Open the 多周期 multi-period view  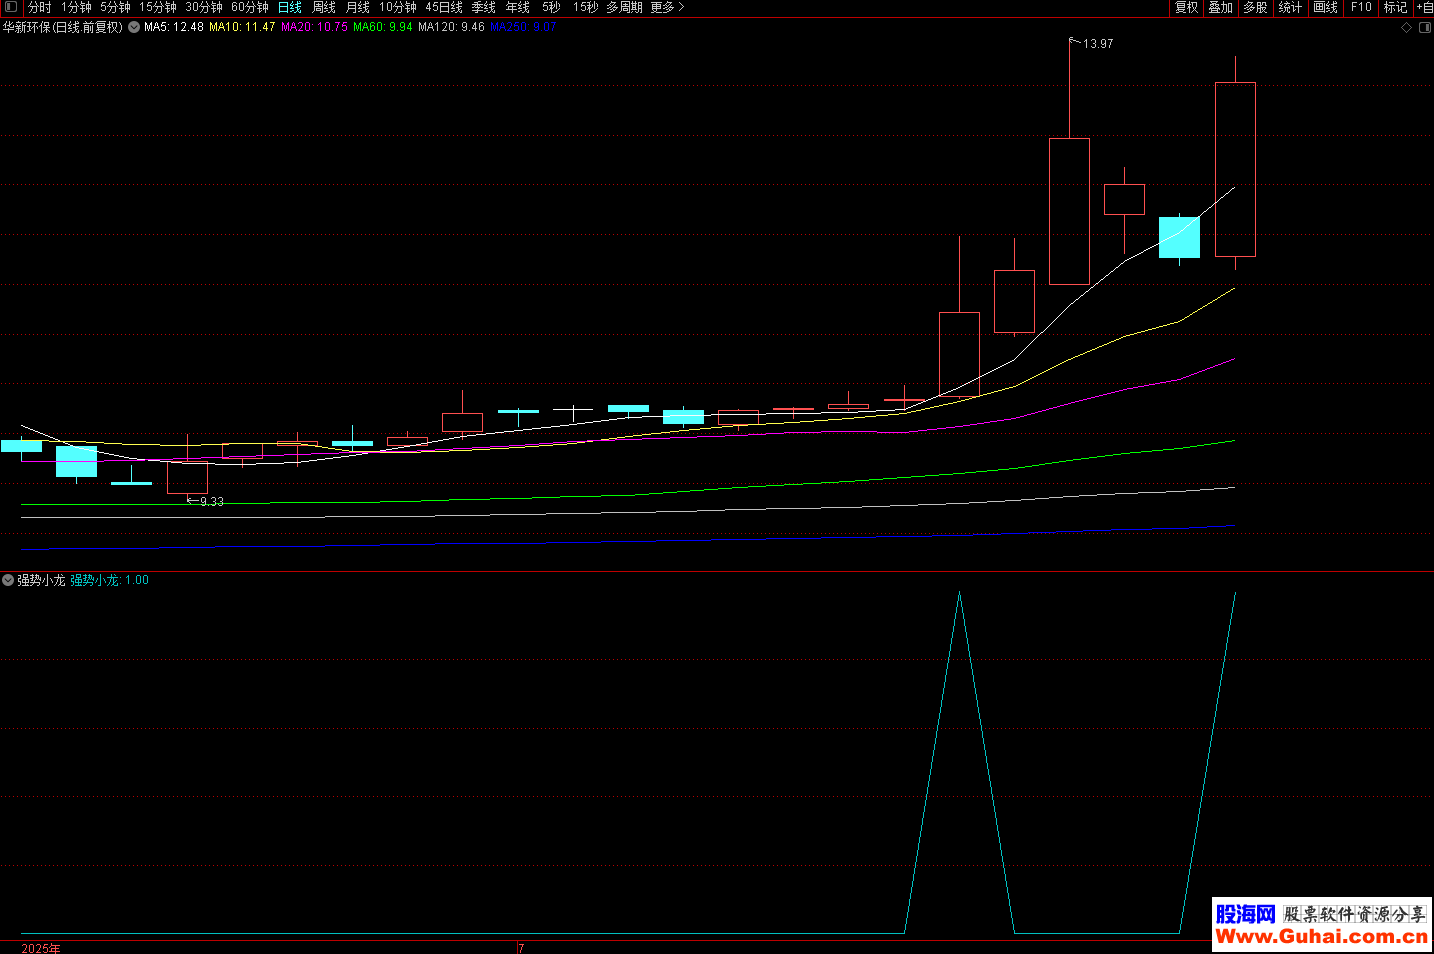[624, 7]
